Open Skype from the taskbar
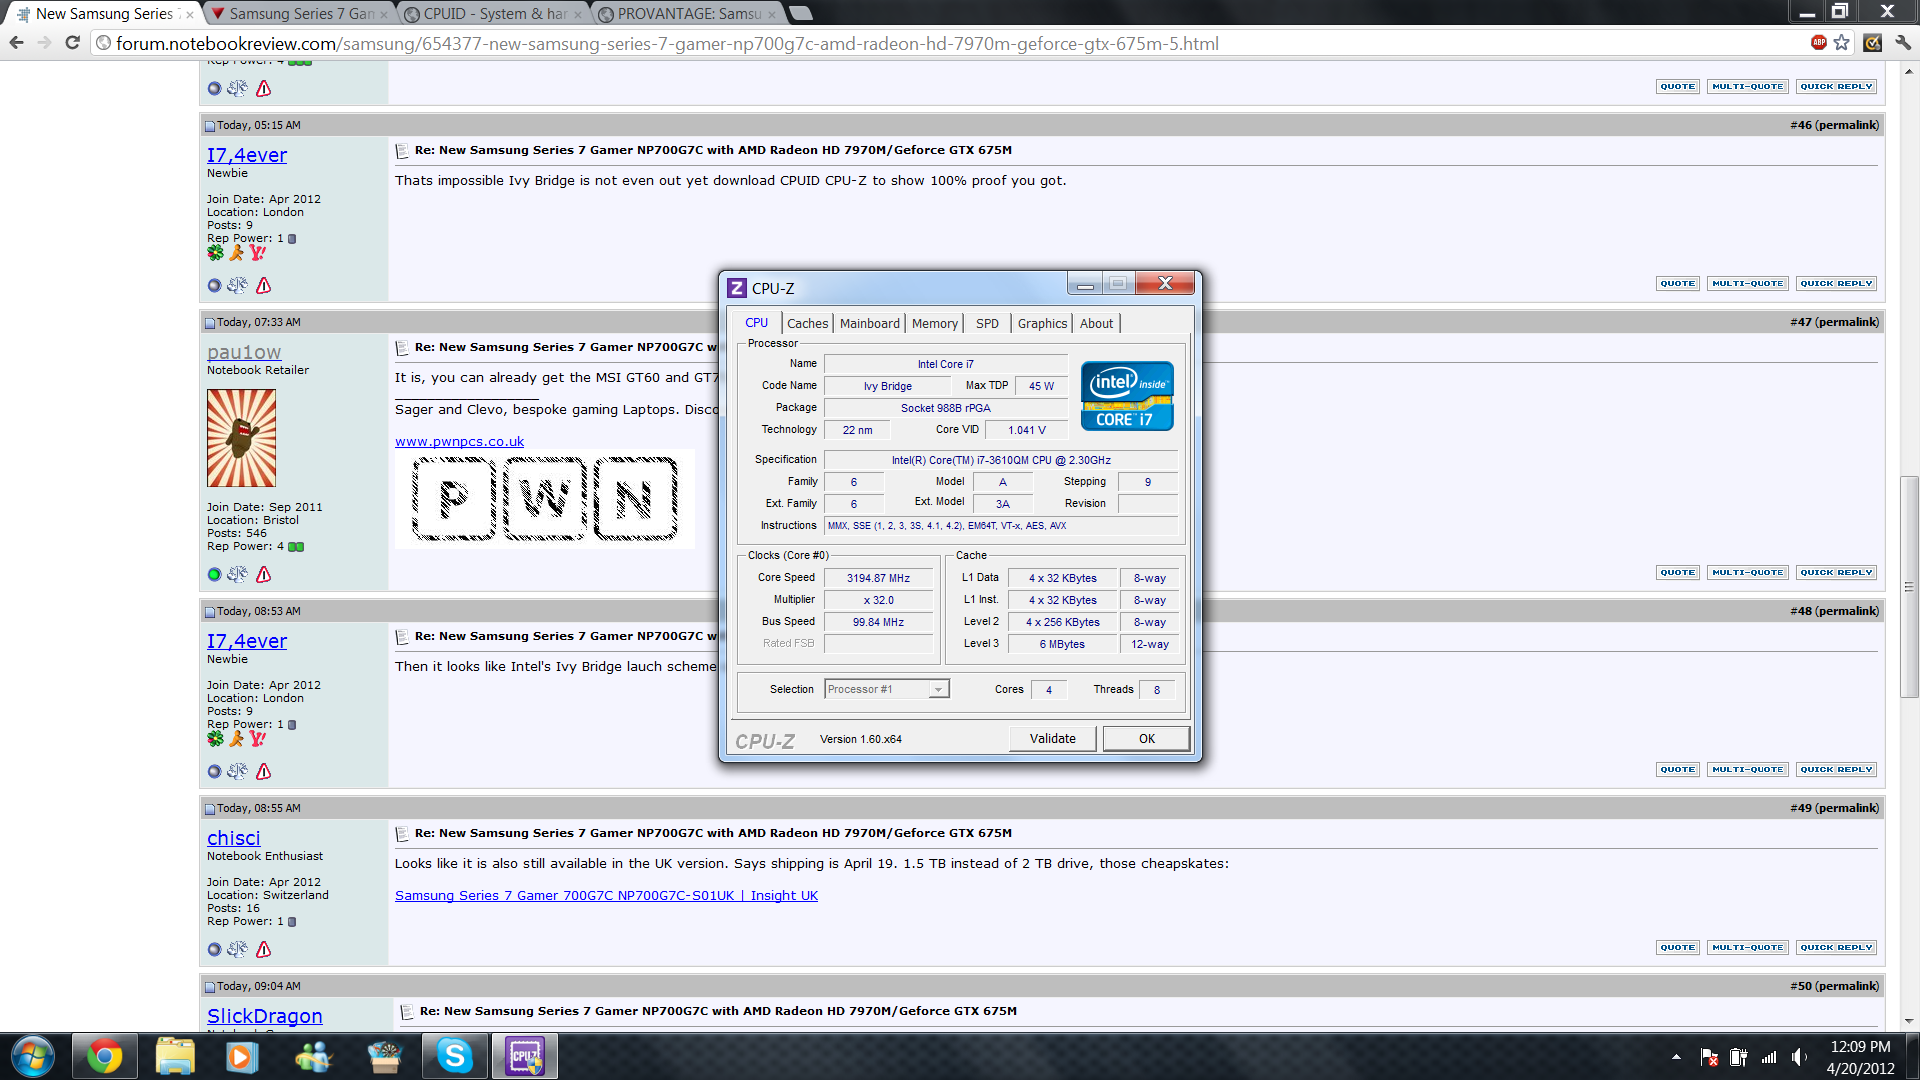The width and height of the screenshot is (1920, 1080). coord(455,1057)
